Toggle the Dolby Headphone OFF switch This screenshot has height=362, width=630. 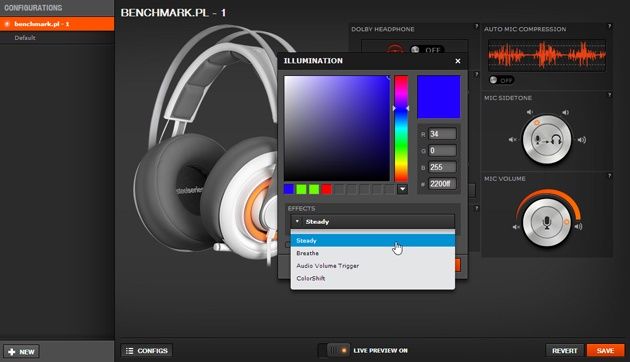427,50
